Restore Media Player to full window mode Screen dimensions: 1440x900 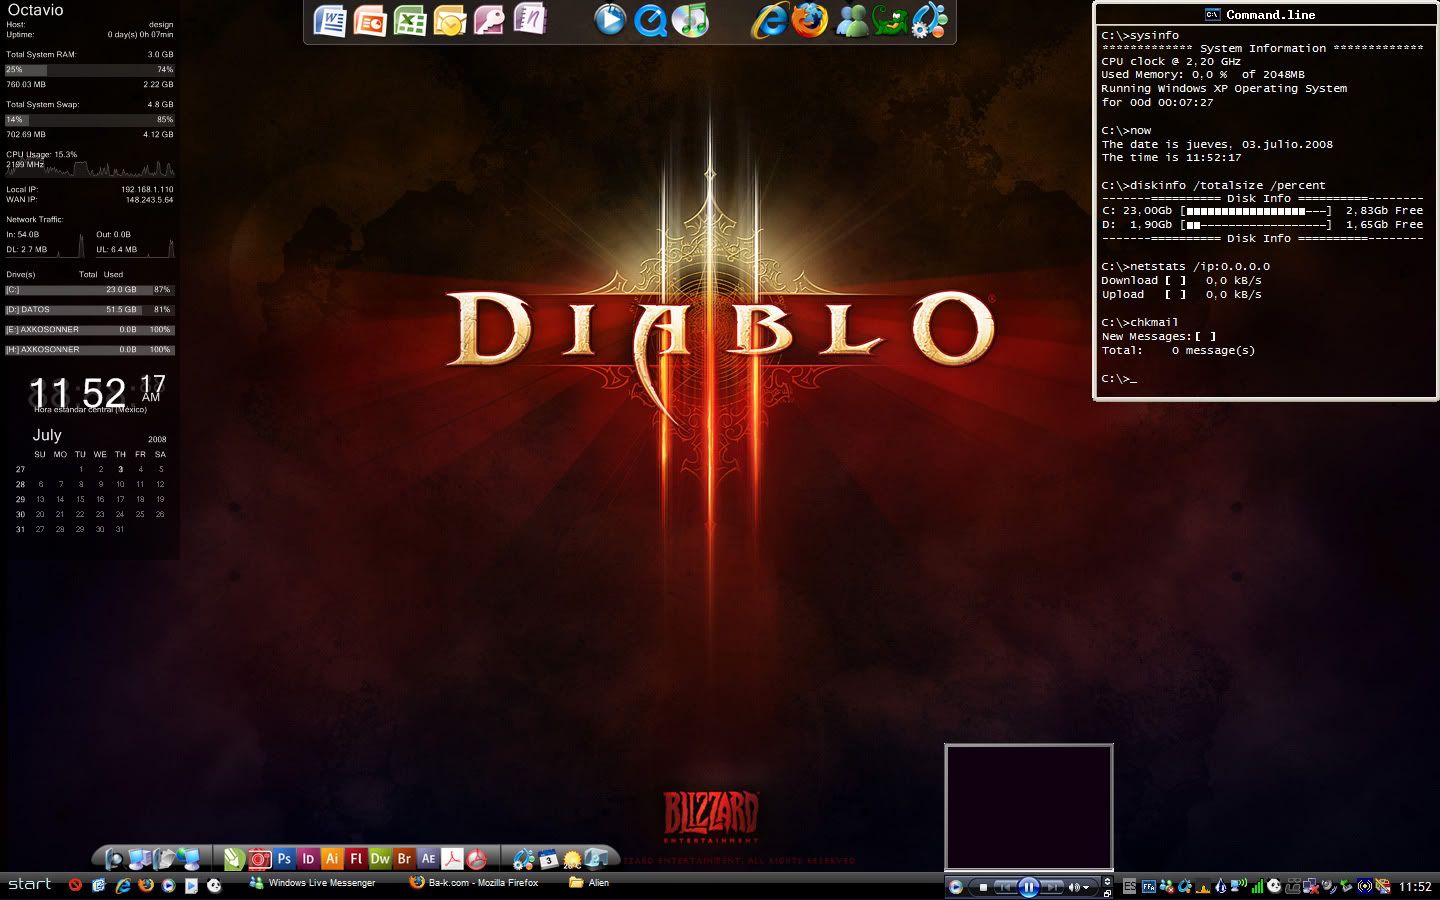(1107, 893)
